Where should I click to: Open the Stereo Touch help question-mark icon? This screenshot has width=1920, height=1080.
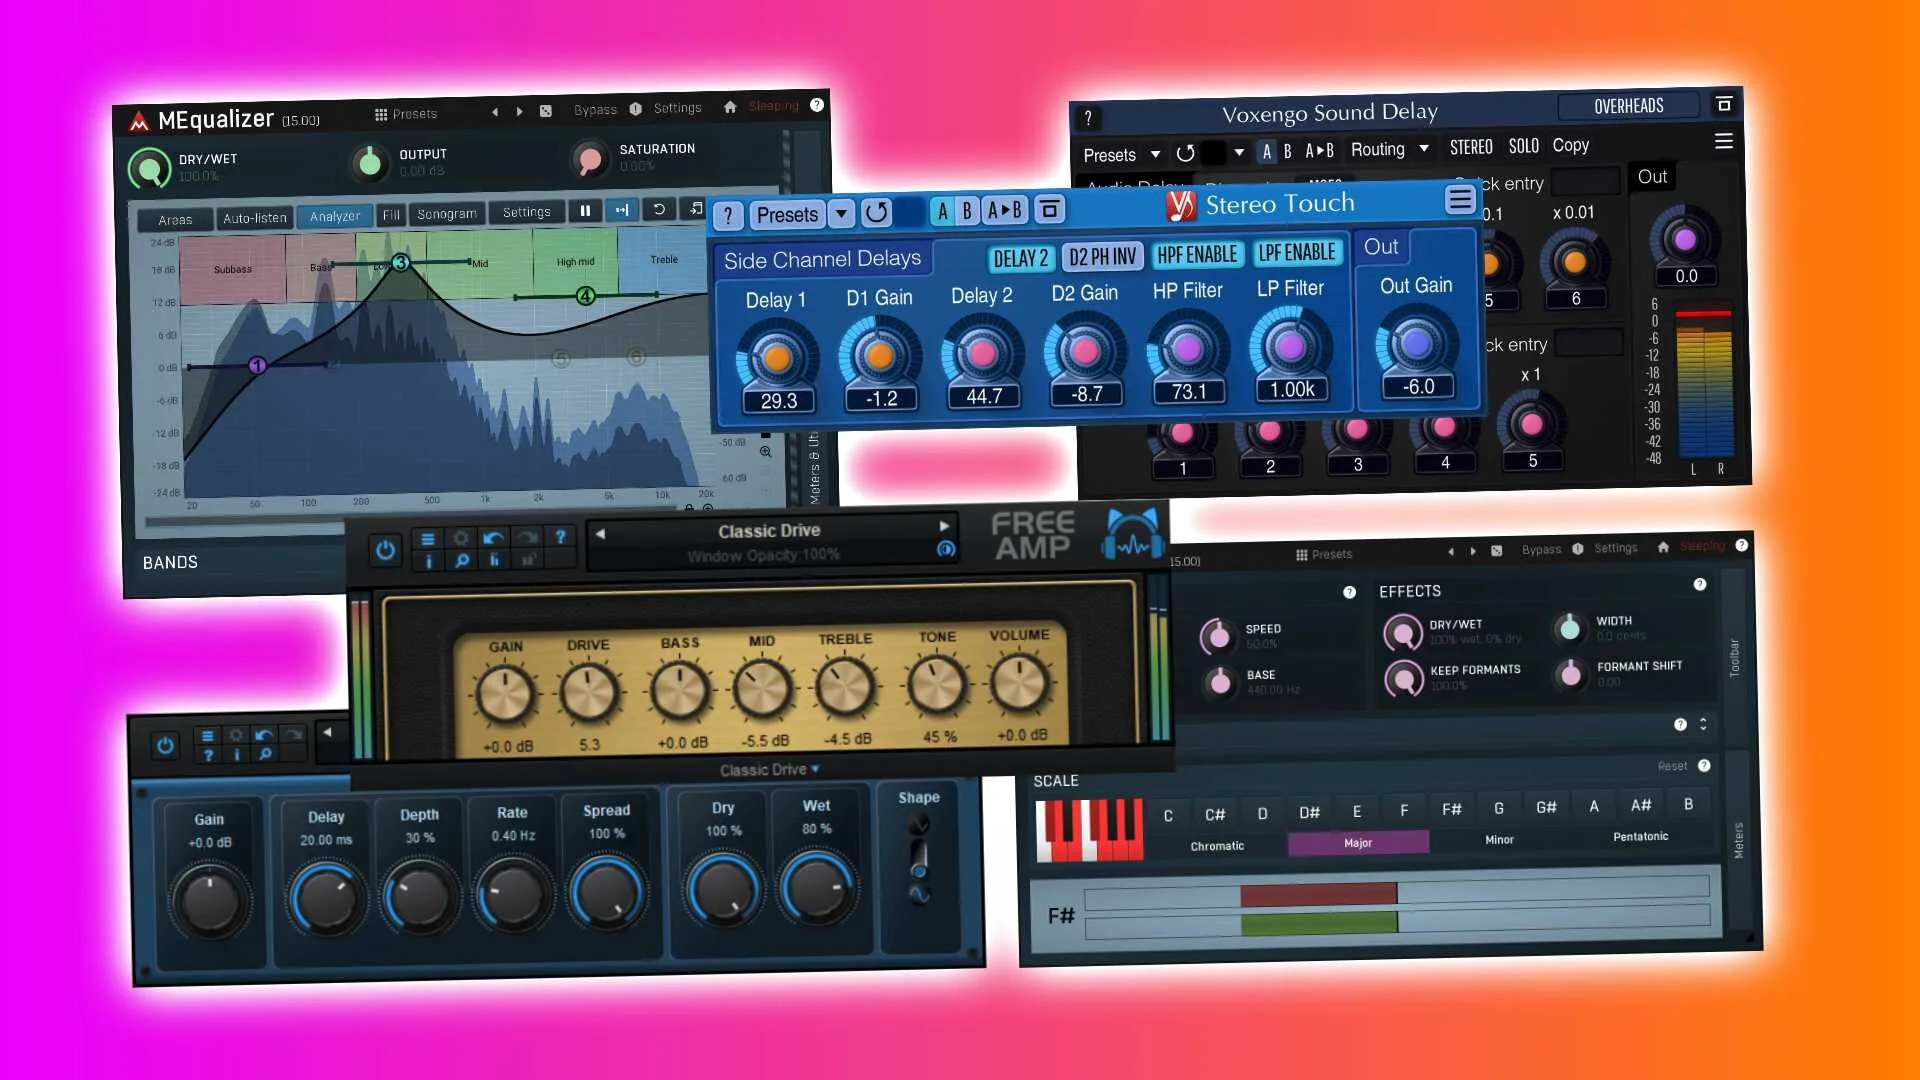[728, 215]
